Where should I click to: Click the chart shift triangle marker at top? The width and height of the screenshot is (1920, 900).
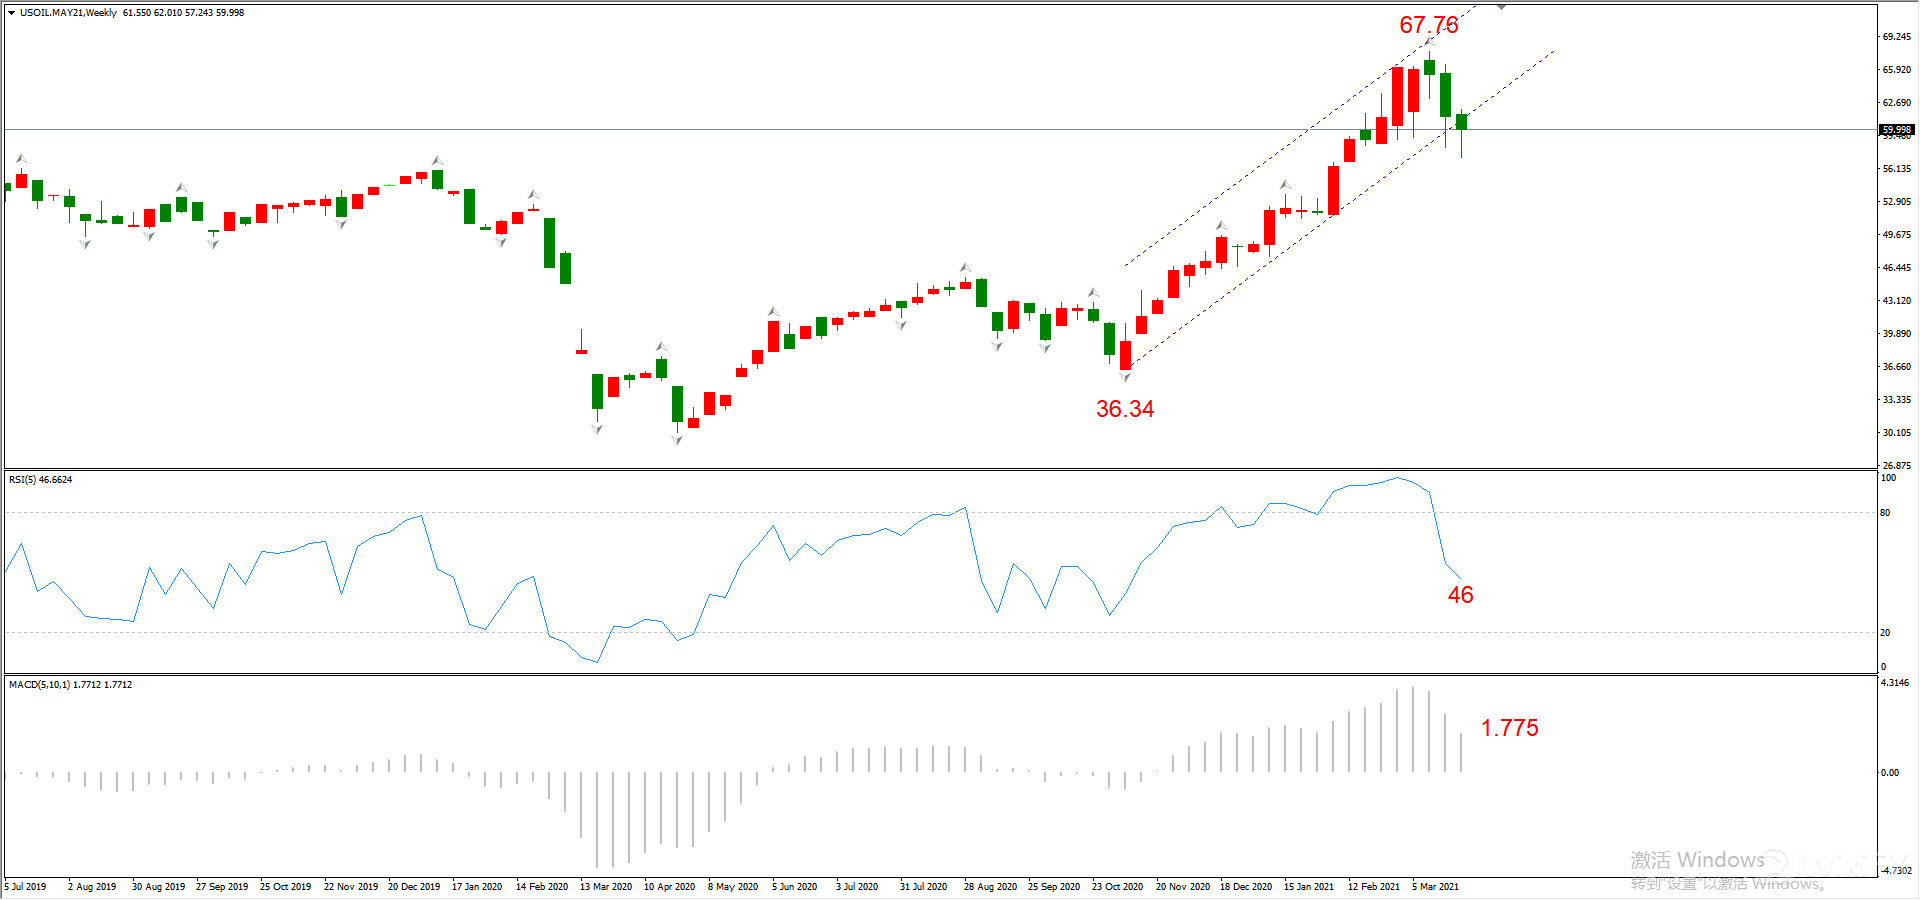coord(1501,7)
